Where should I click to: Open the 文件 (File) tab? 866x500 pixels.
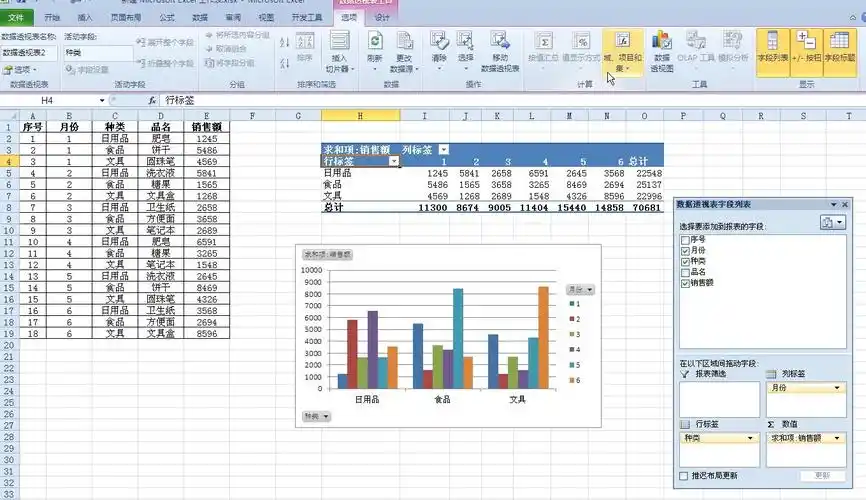point(16,18)
